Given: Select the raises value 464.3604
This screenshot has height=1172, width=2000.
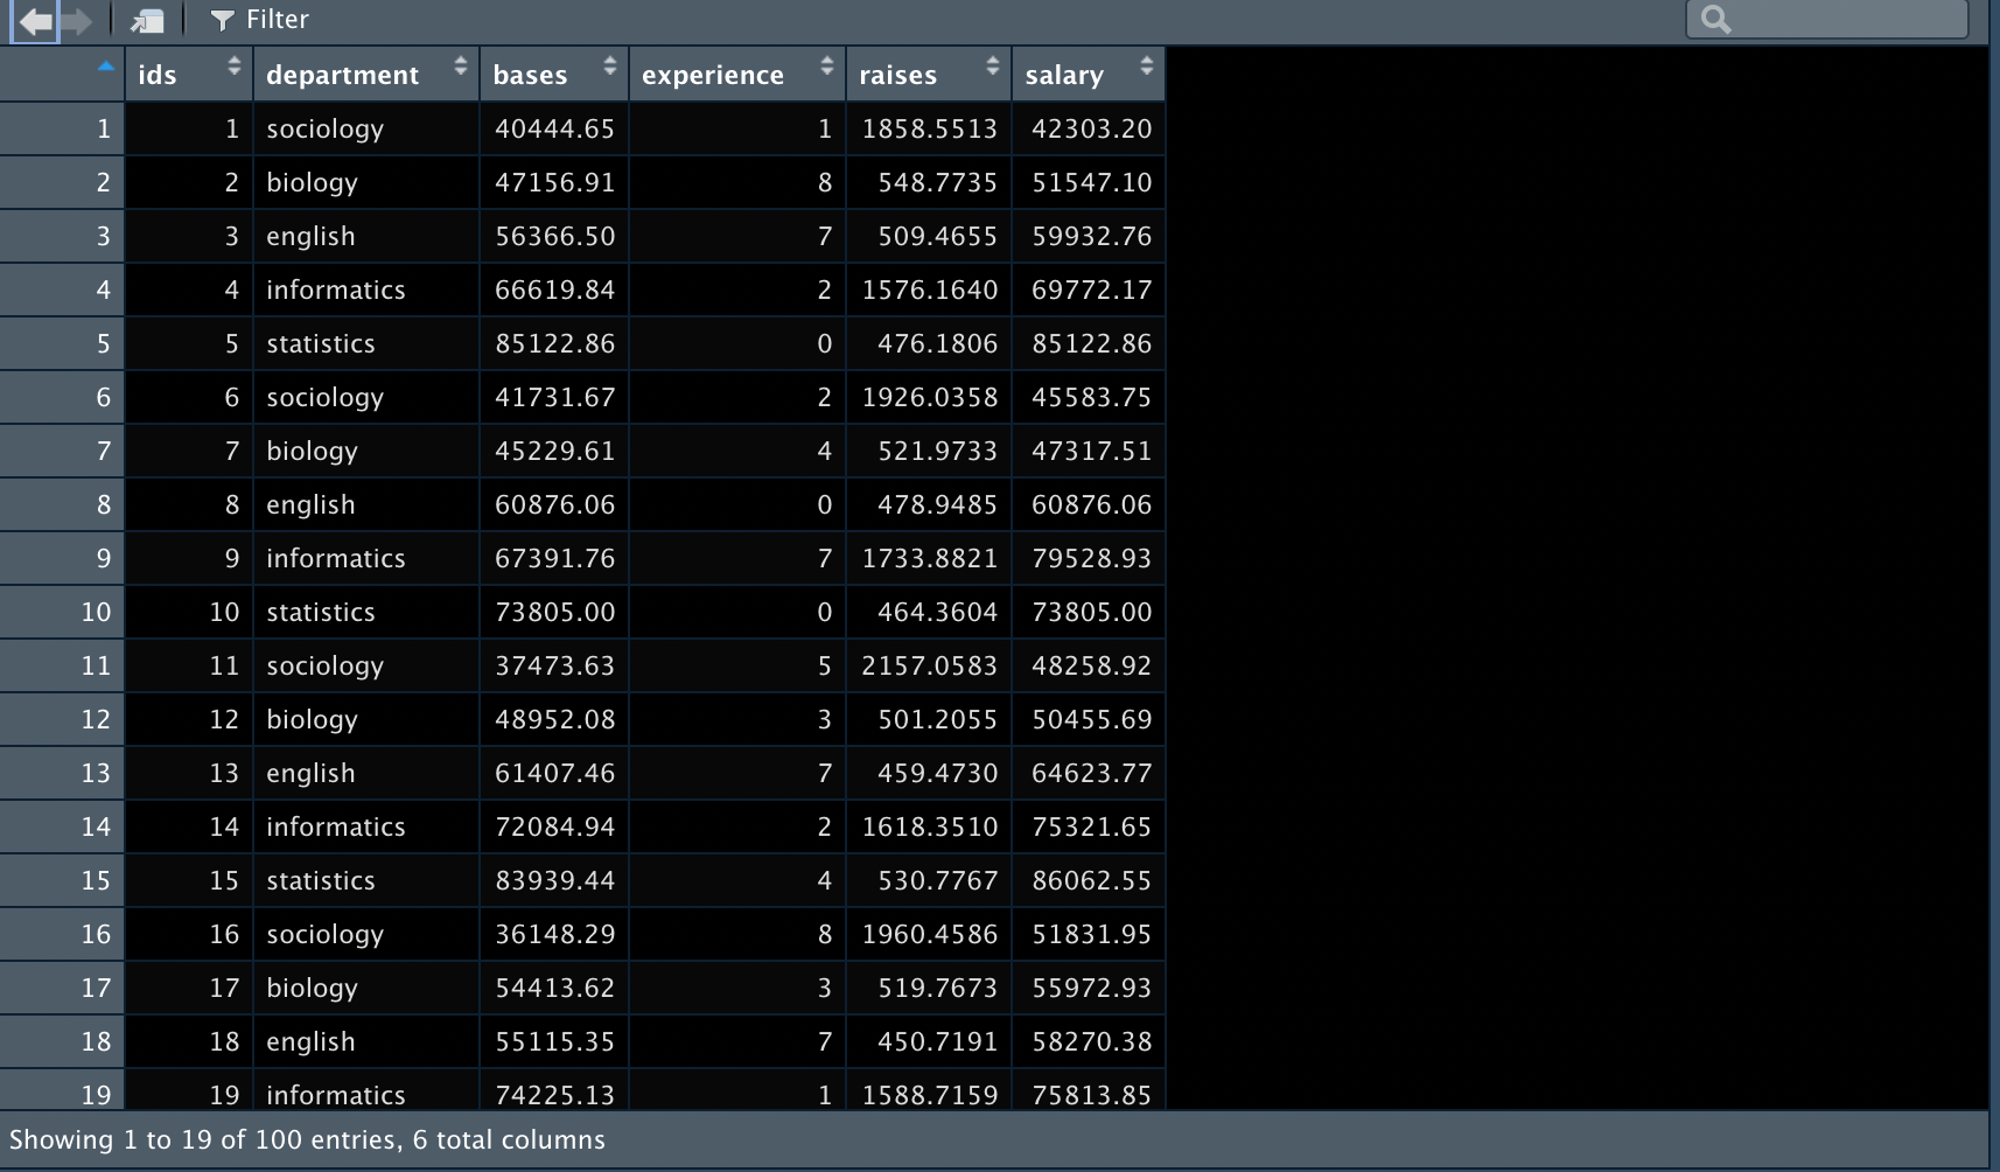Looking at the screenshot, I should 937,612.
